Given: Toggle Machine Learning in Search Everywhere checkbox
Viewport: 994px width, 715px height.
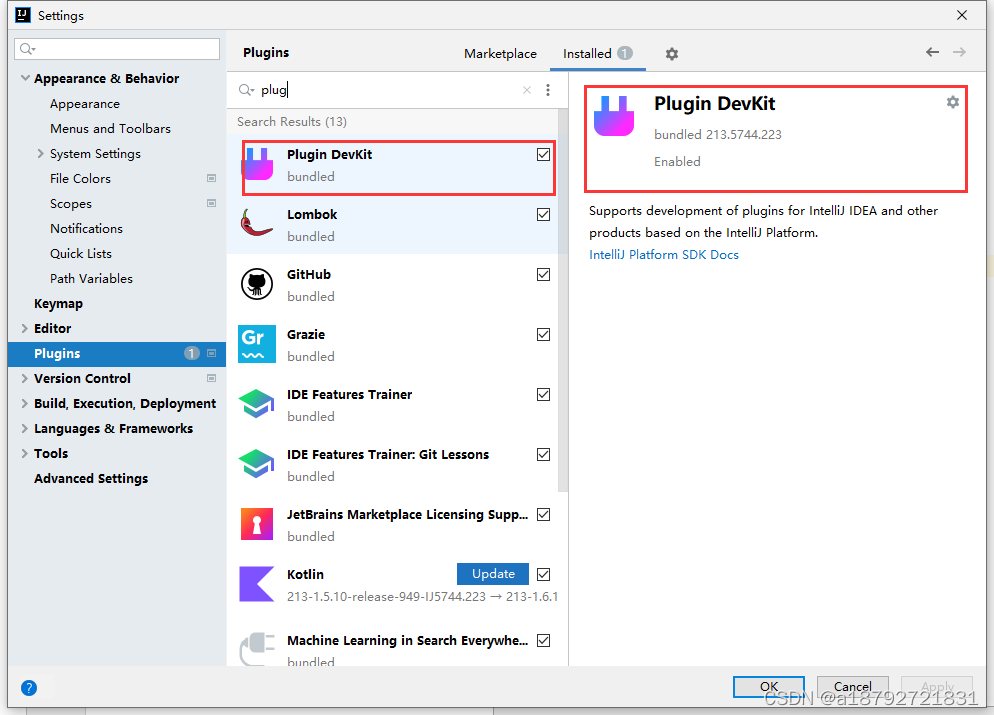Looking at the screenshot, I should 543,641.
